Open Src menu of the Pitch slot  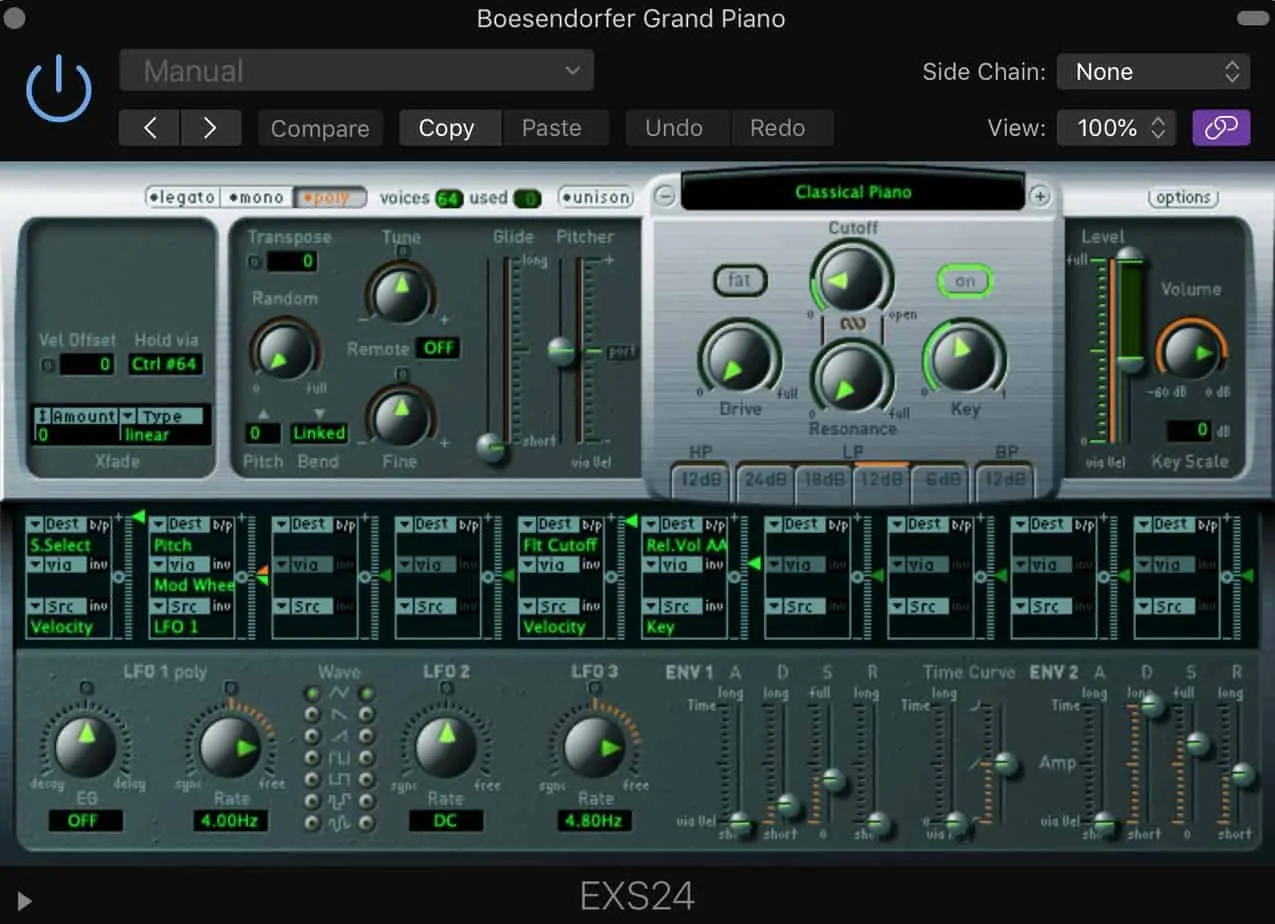[x=181, y=606]
